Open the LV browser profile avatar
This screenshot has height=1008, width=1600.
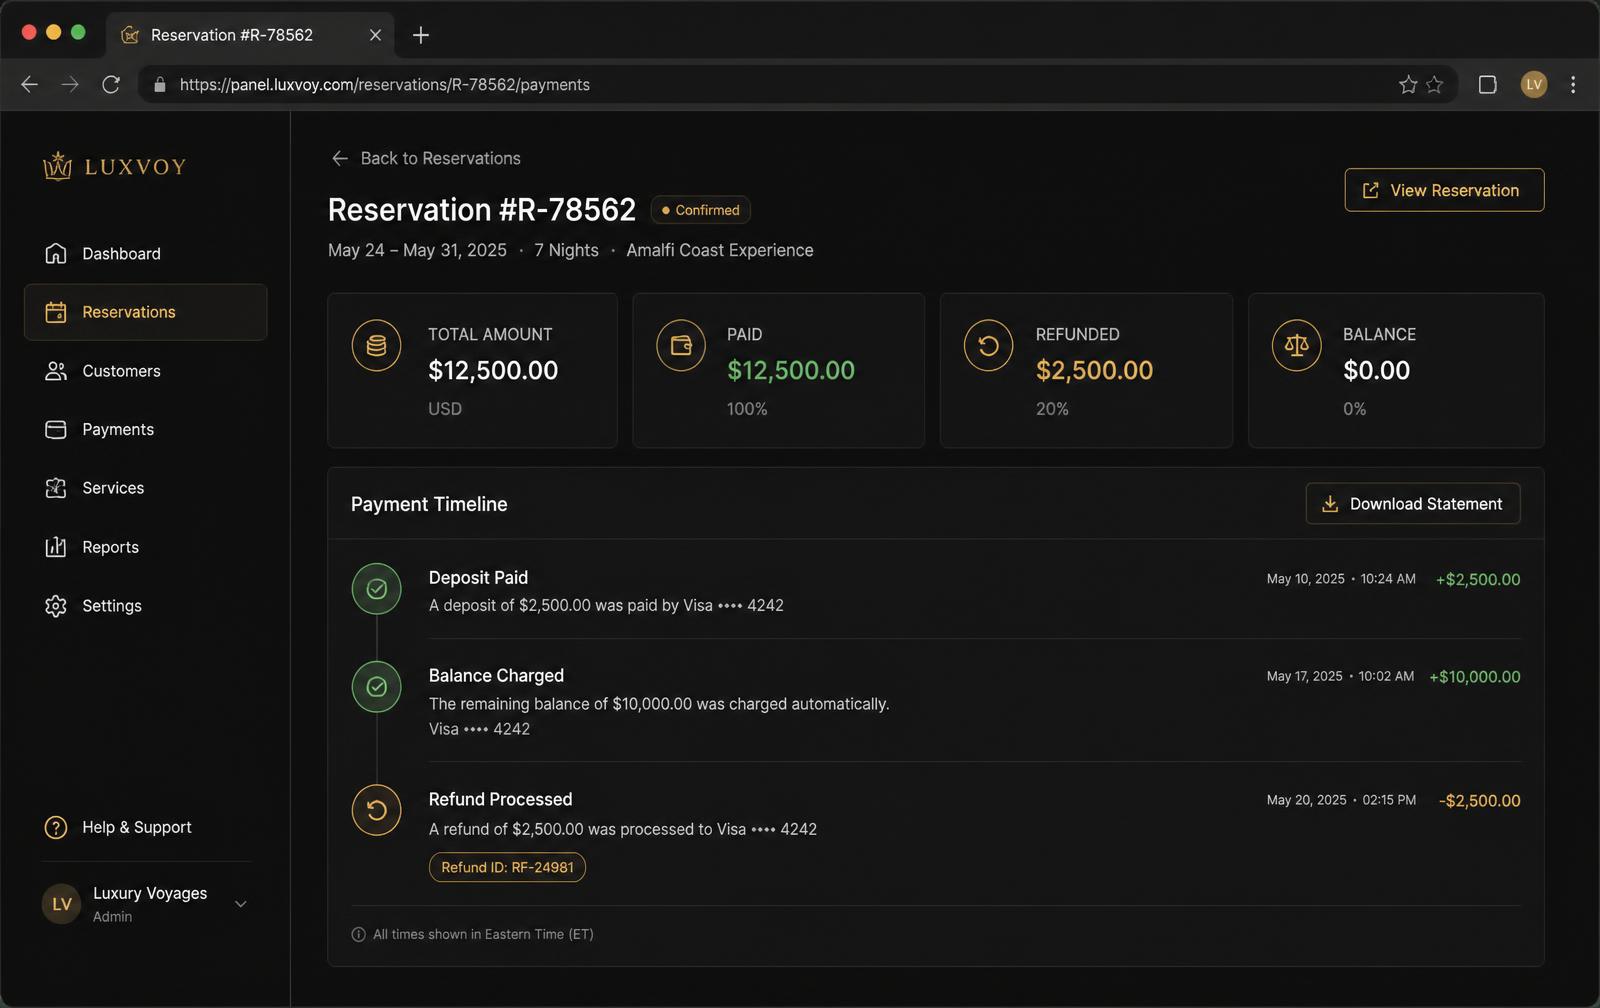coord(1534,85)
